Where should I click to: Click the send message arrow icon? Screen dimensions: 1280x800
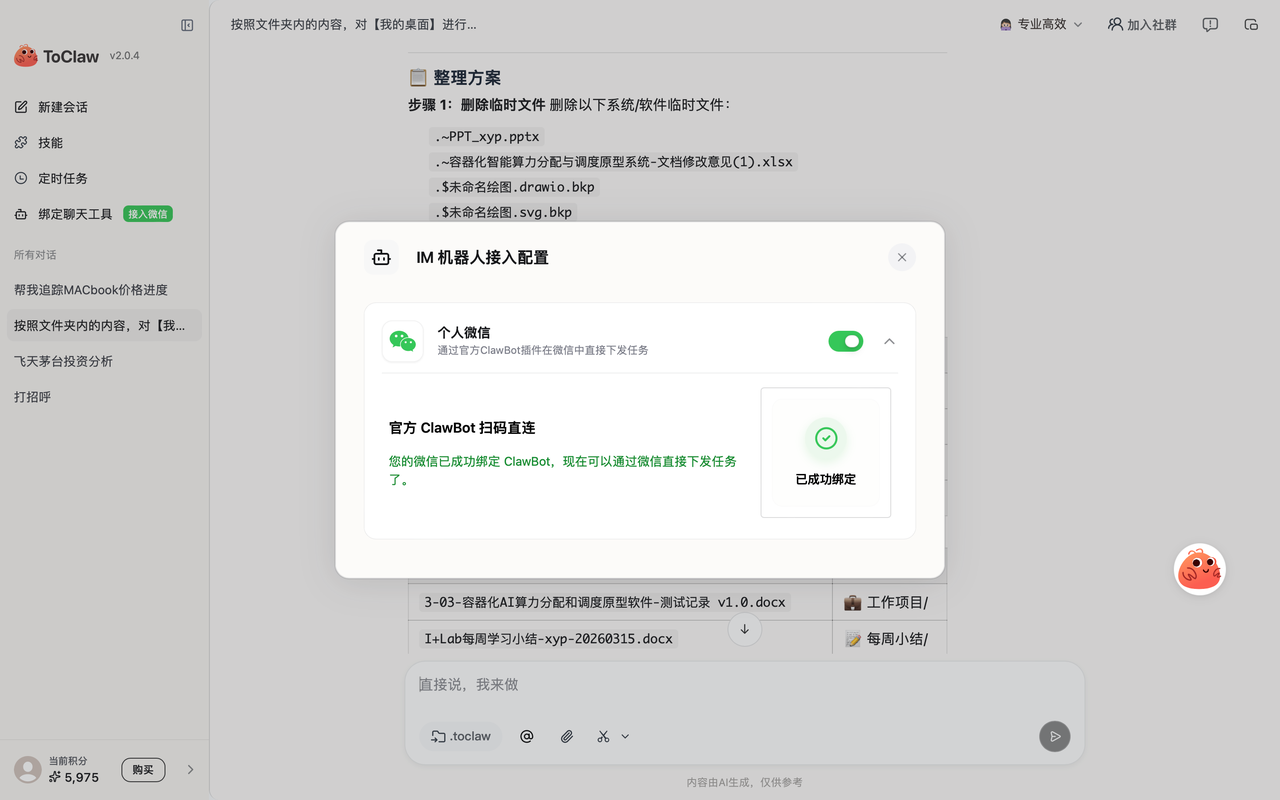1054,736
